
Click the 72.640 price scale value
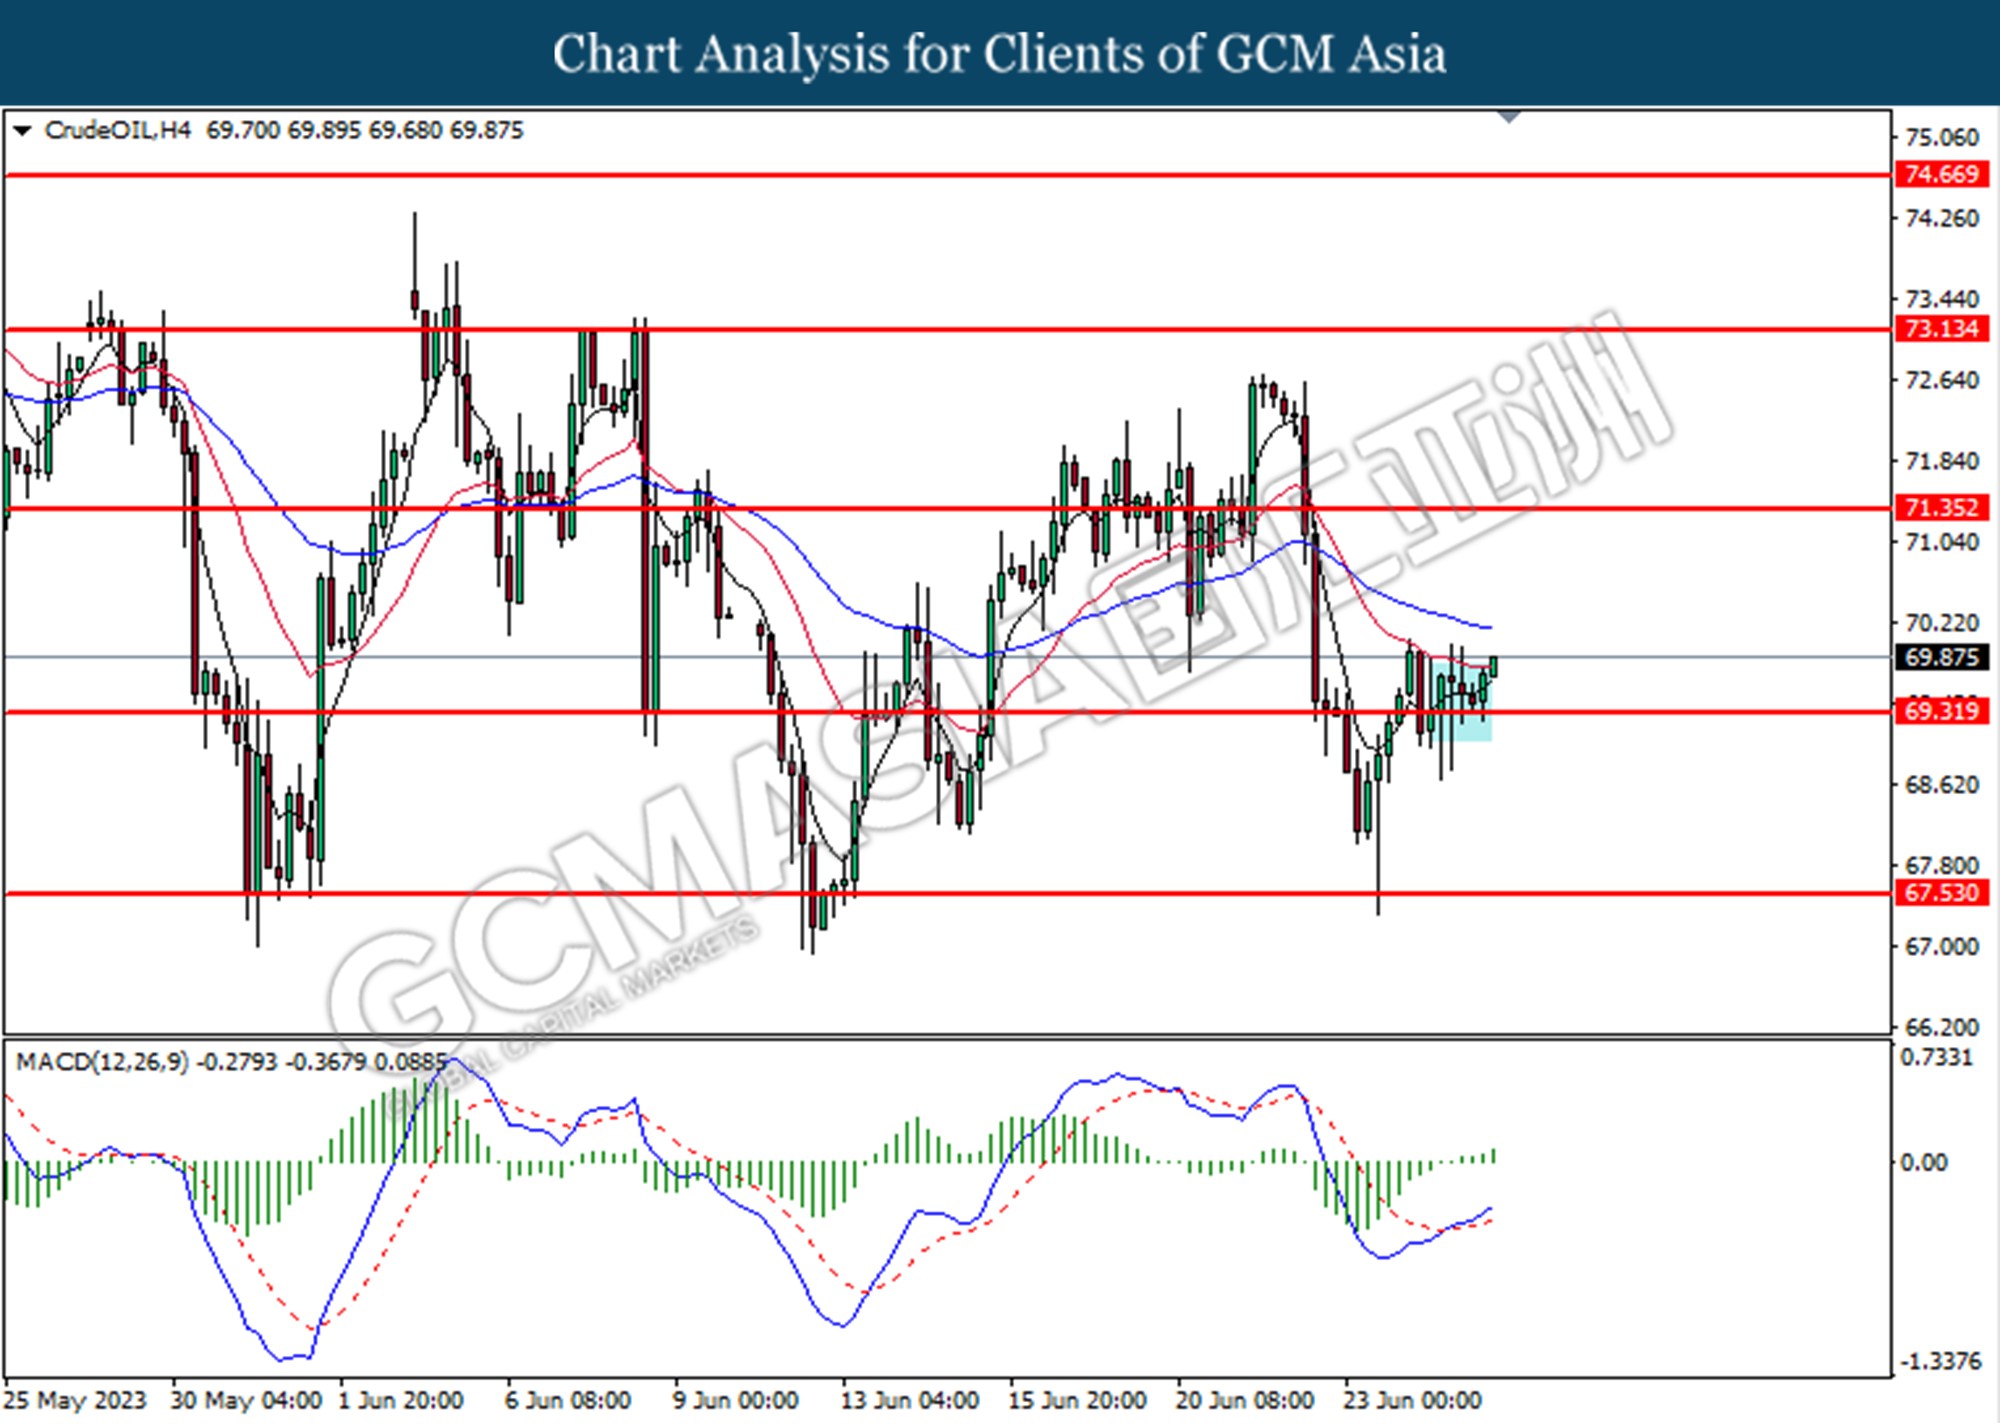point(1942,381)
